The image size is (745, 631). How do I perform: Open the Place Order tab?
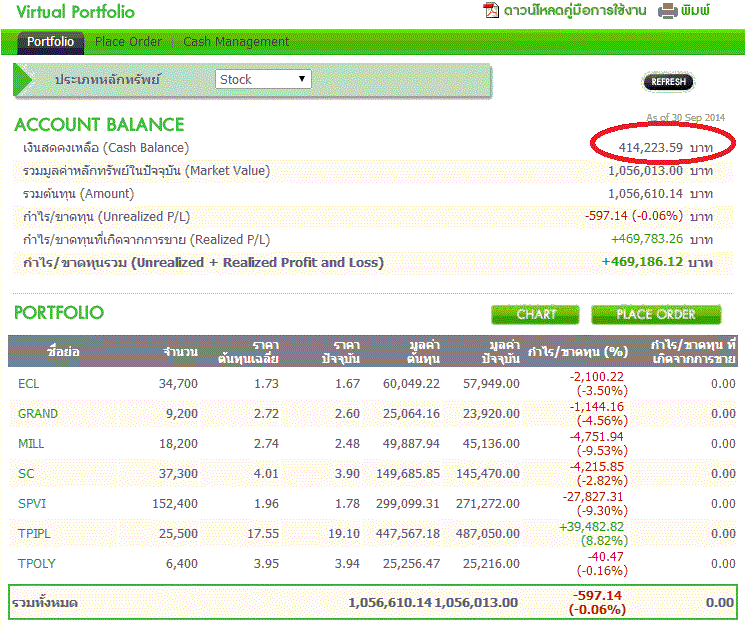128,42
